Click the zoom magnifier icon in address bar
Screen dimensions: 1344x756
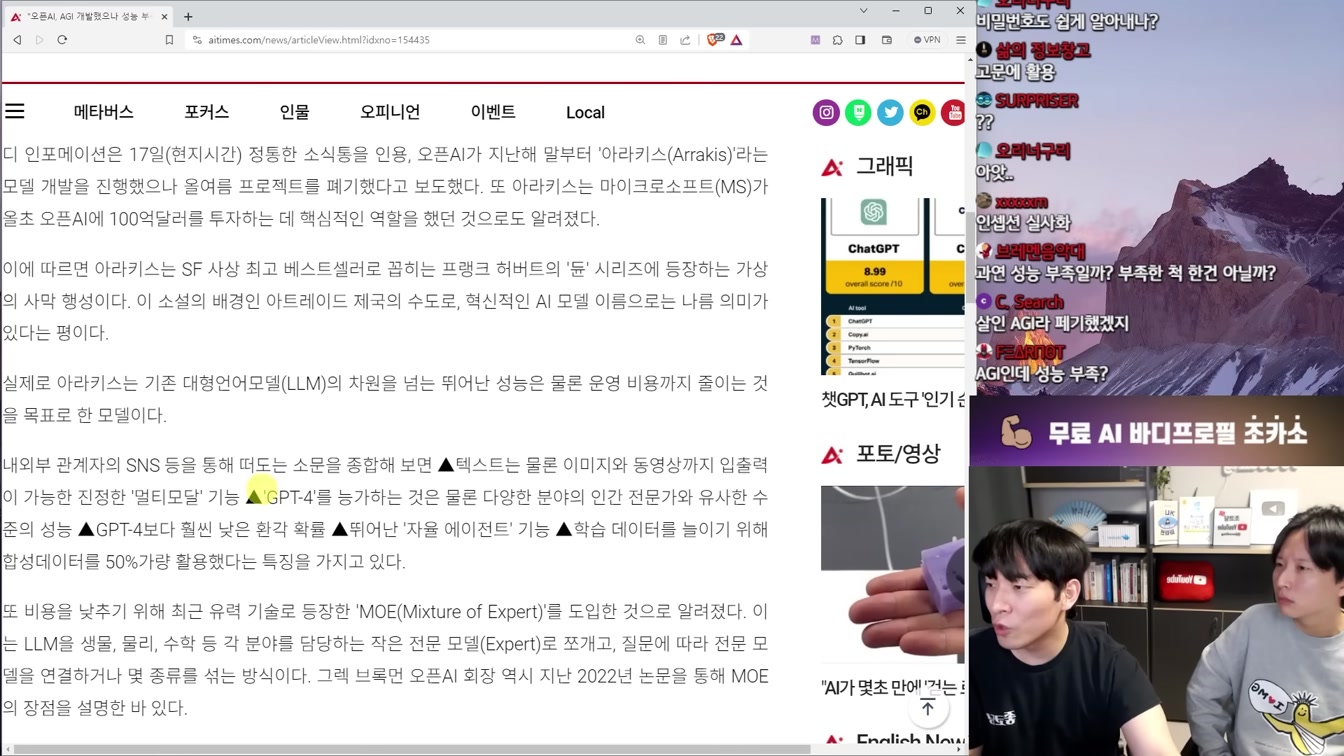(640, 40)
